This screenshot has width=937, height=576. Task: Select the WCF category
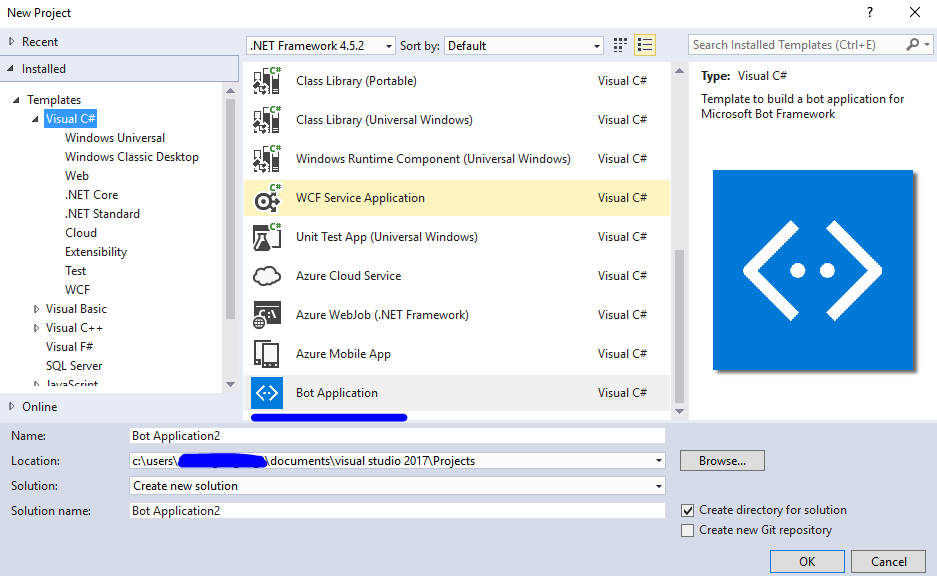pos(77,290)
